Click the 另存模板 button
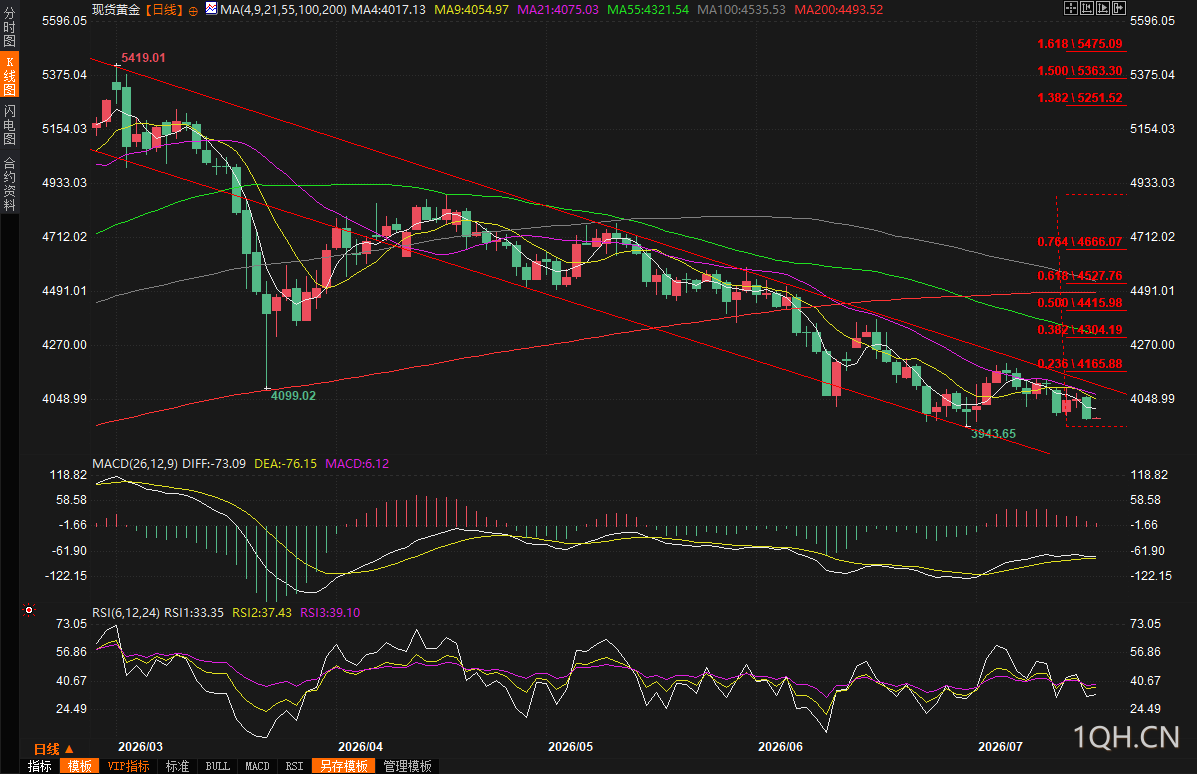1197x774 pixels. [344, 766]
